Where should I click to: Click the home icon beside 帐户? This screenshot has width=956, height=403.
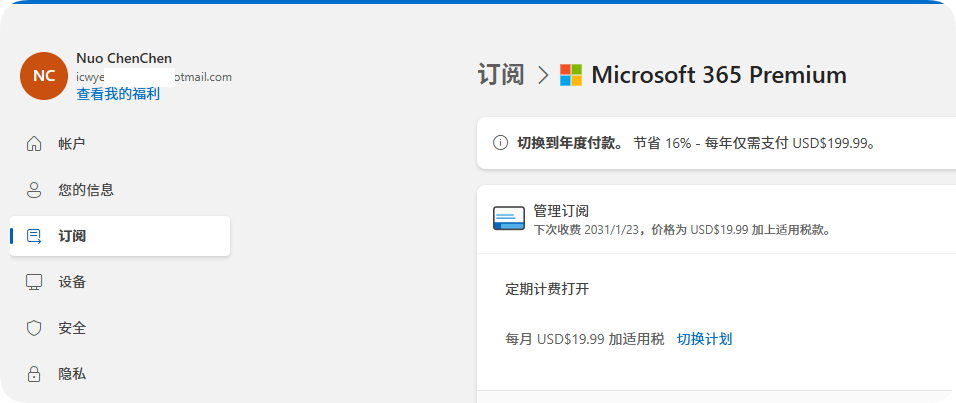34,144
